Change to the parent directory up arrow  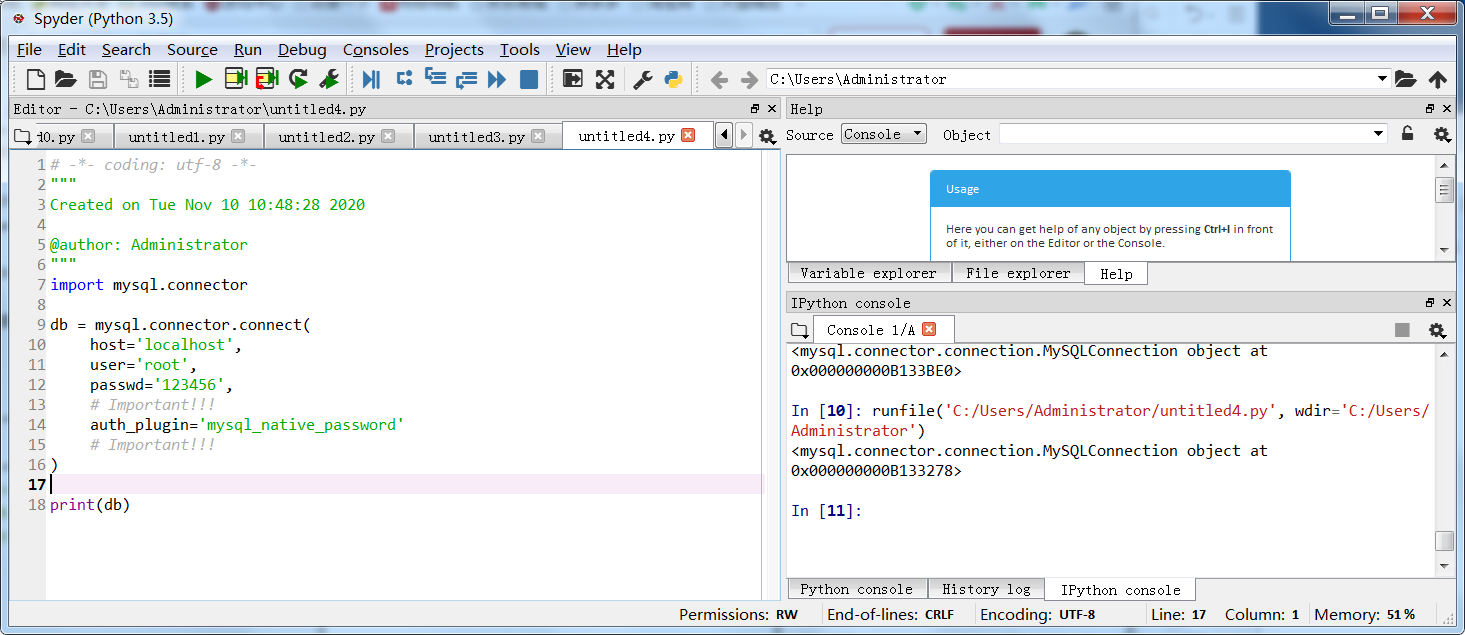tap(1438, 79)
